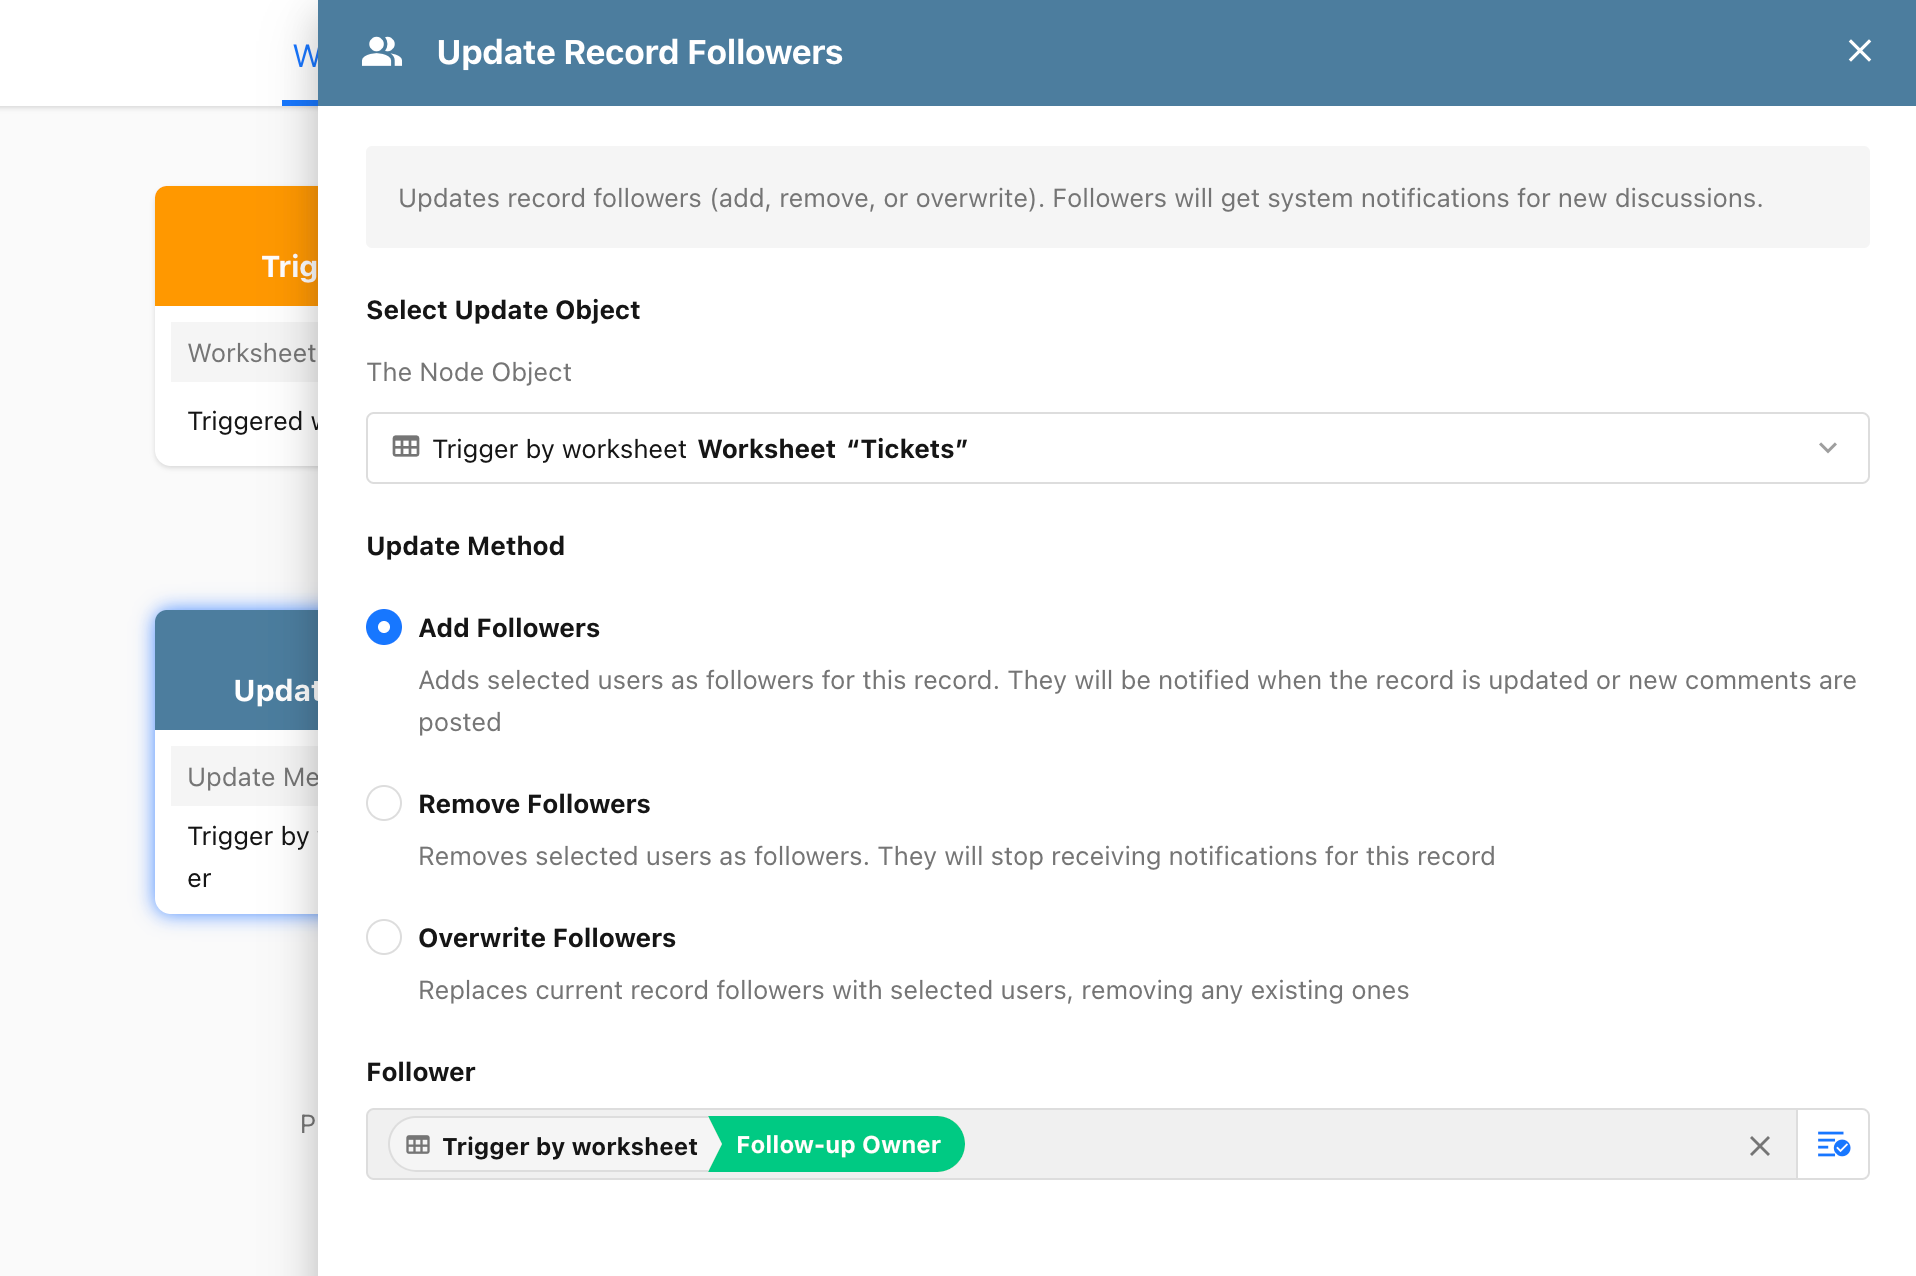The width and height of the screenshot is (1916, 1276).
Task: Select the Add Followers radio button
Action: (x=384, y=627)
